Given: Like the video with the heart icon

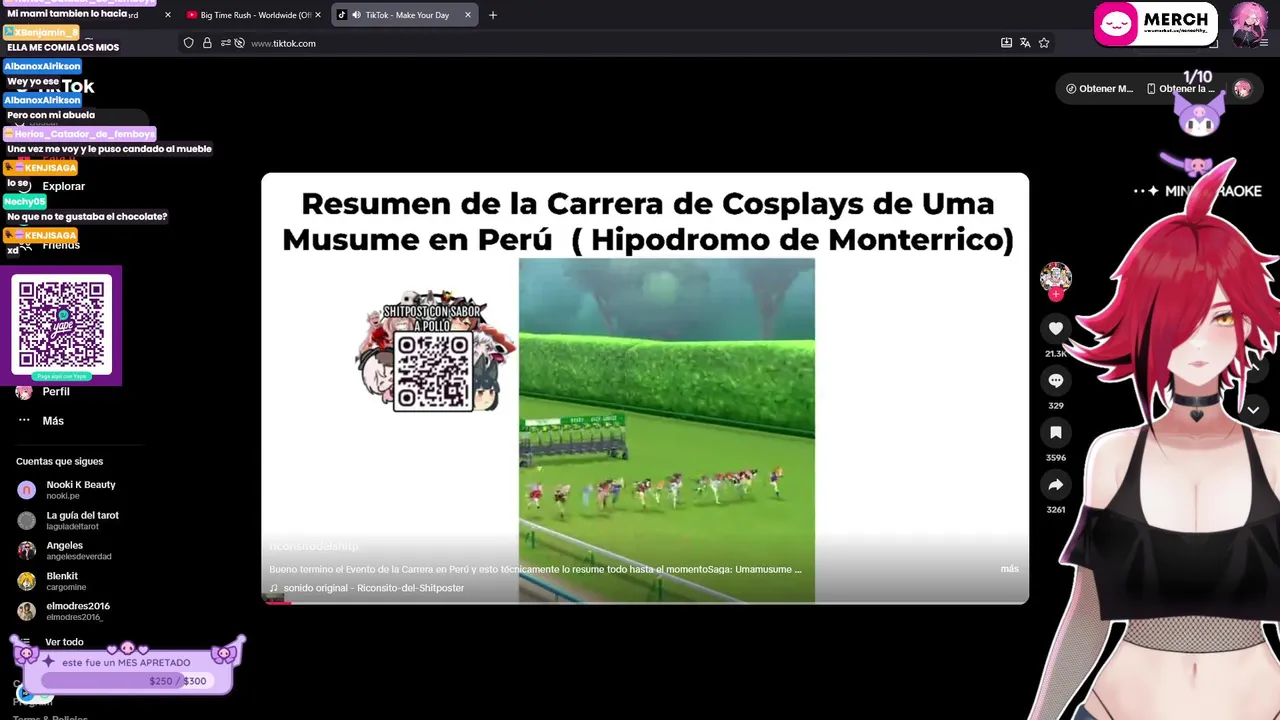Looking at the screenshot, I should click(x=1055, y=328).
